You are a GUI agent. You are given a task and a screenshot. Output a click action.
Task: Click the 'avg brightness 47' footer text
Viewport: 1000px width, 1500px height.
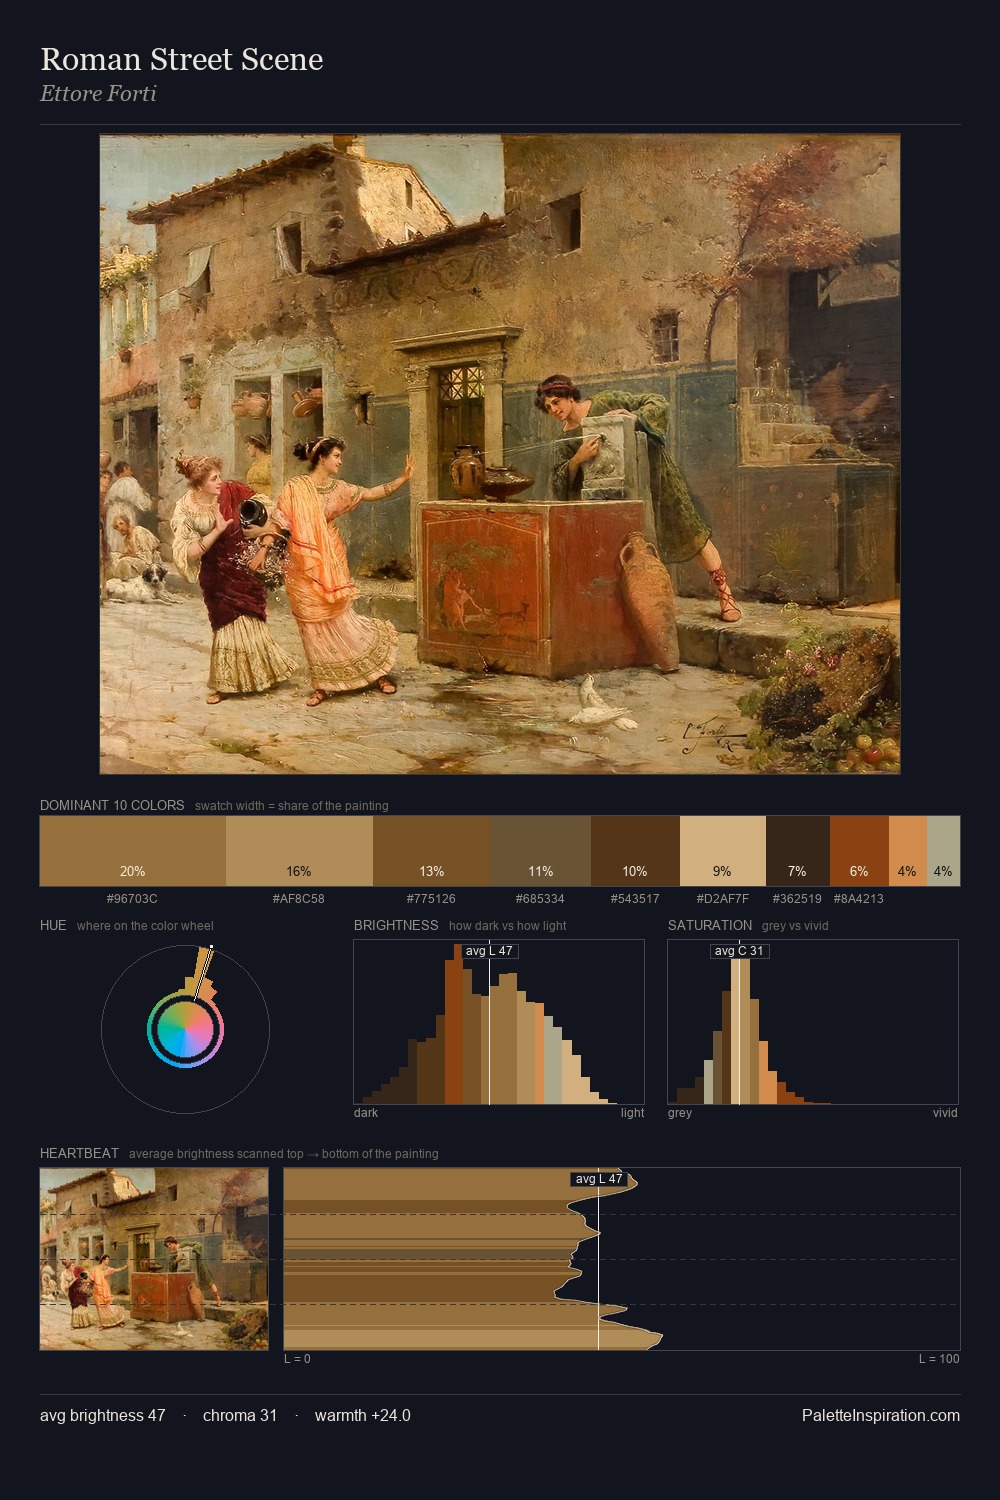[103, 1415]
